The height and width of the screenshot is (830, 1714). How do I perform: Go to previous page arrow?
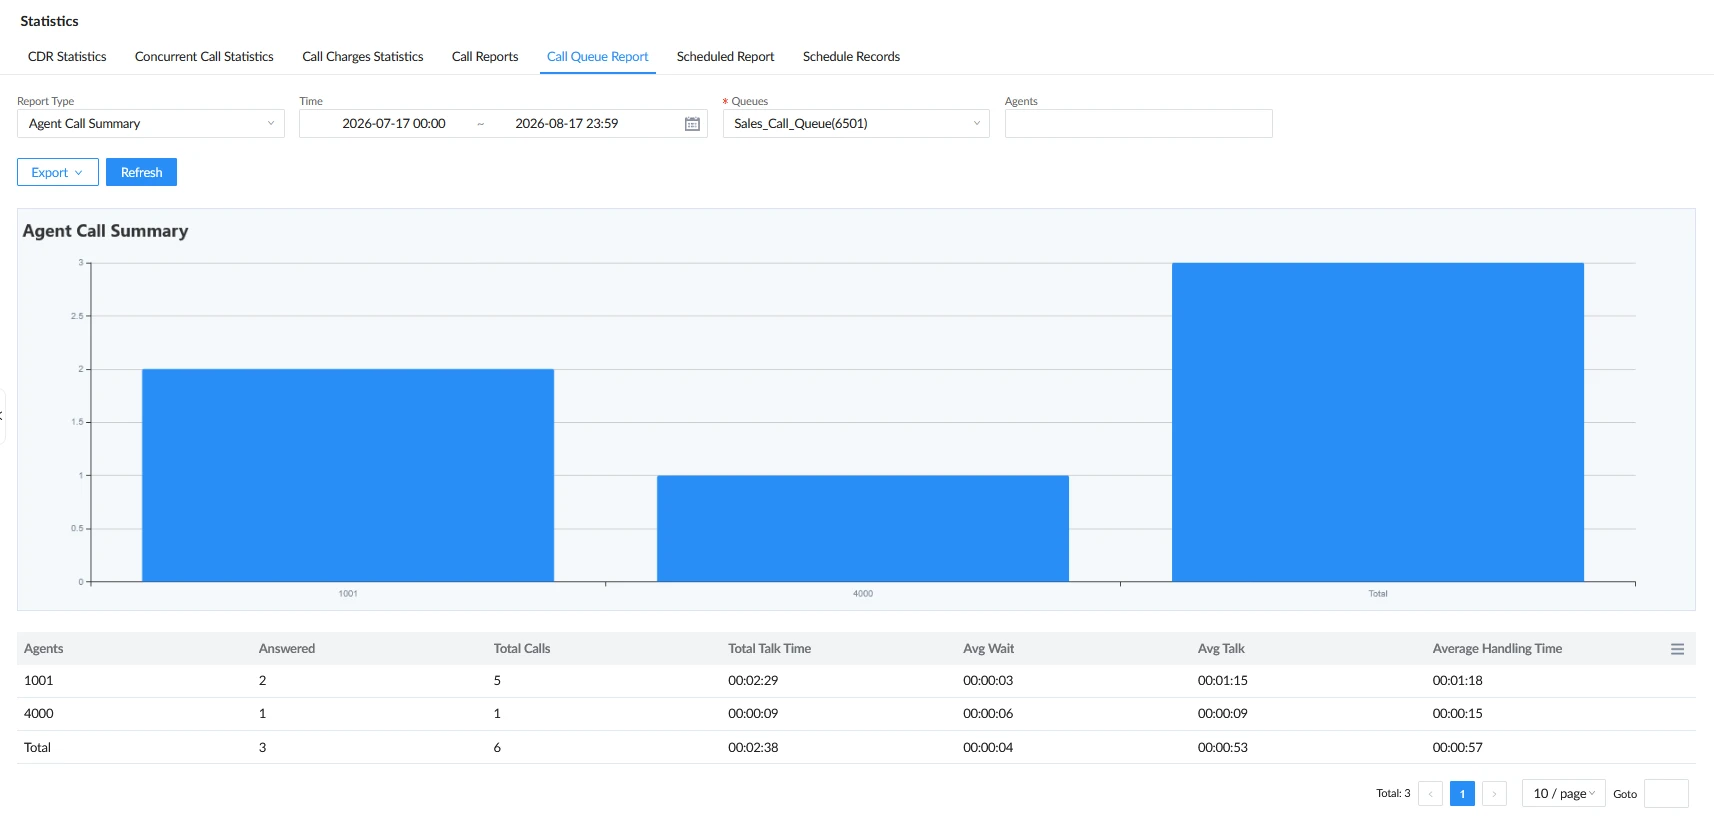tap(1430, 794)
